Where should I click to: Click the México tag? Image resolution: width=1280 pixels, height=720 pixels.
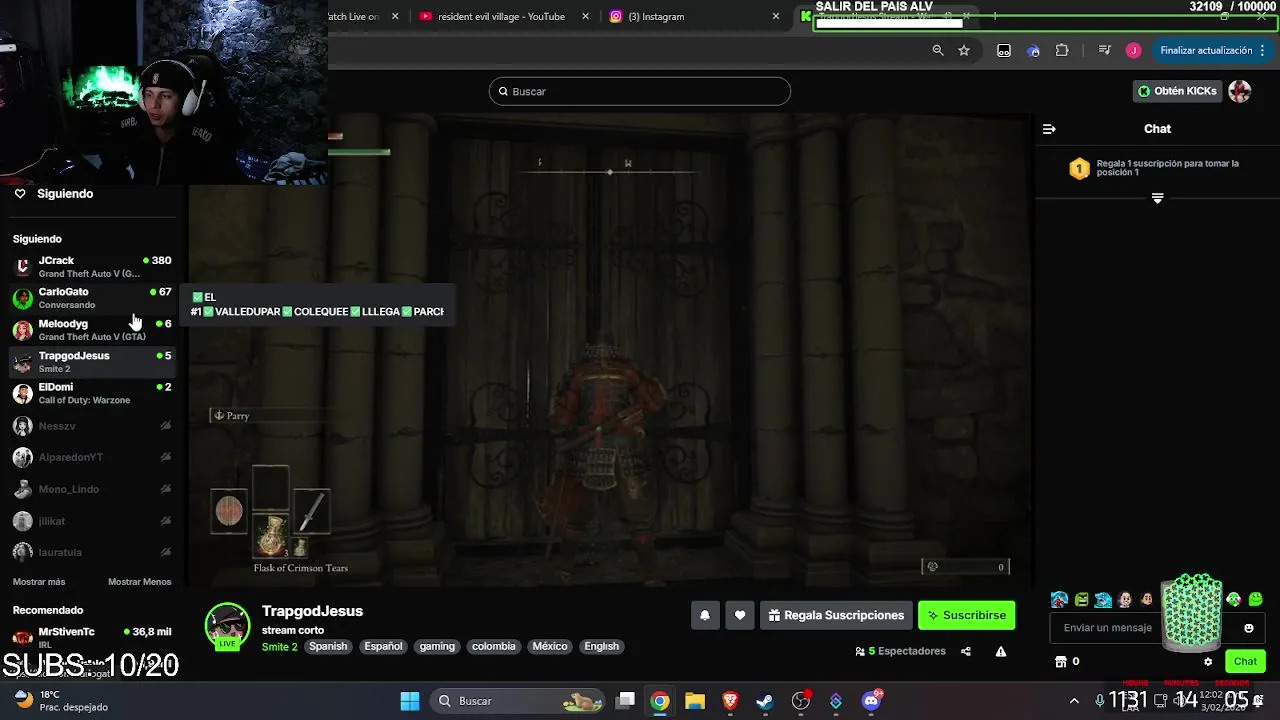(550, 647)
